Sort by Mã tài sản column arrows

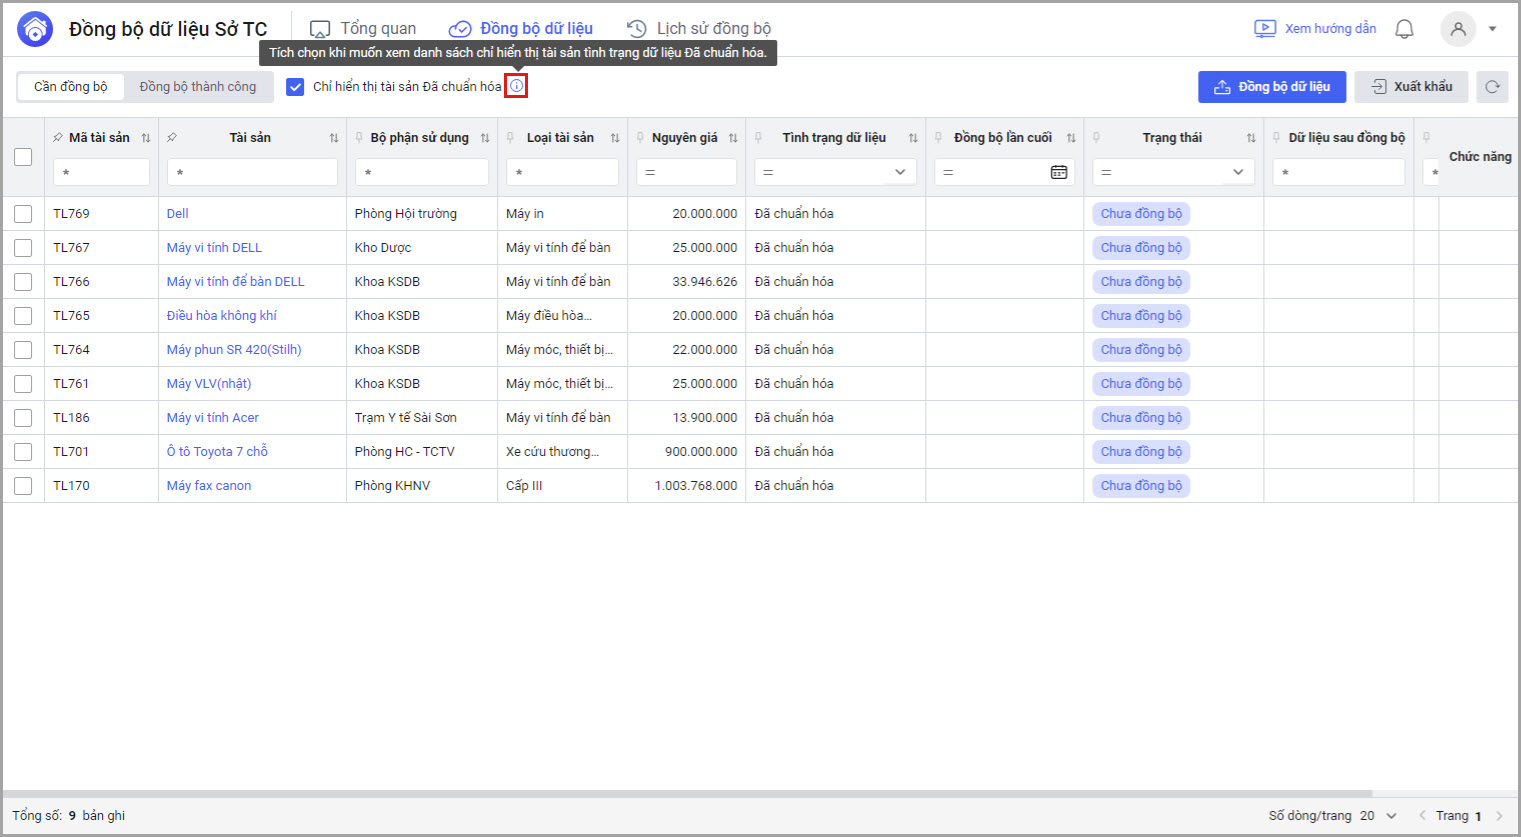[x=146, y=138]
